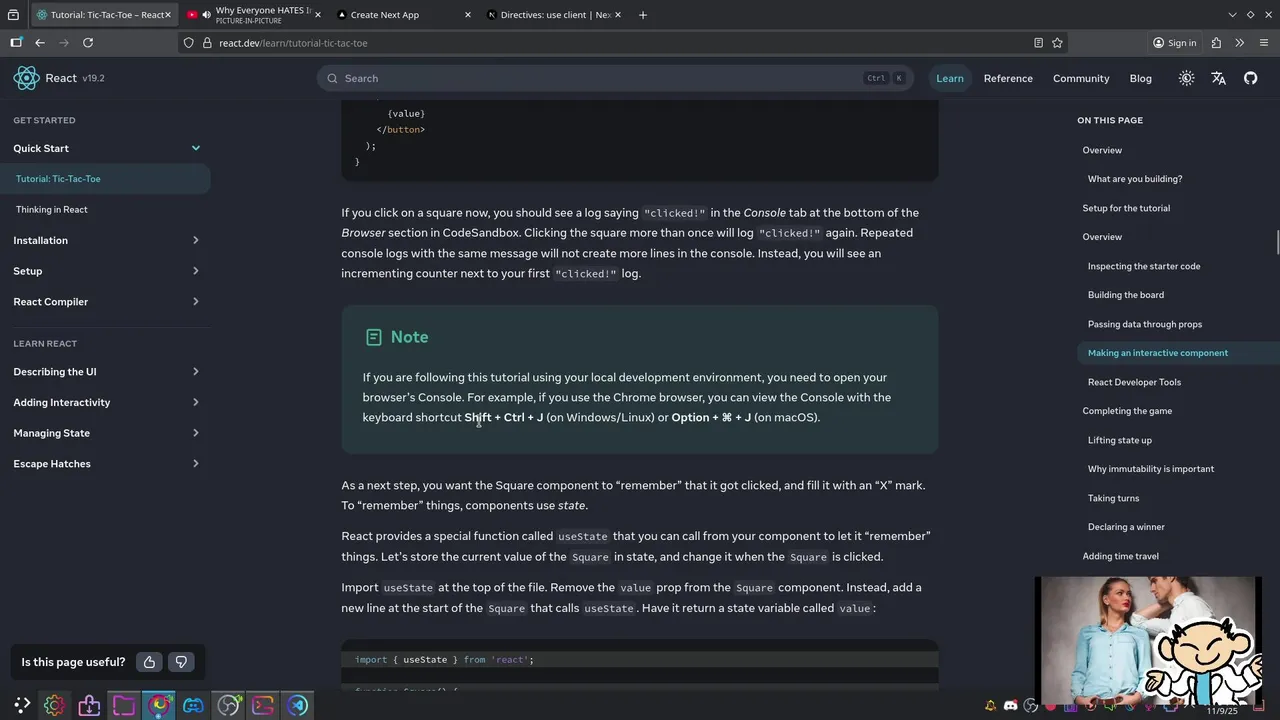Image resolution: width=1280 pixels, height=720 pixels.
Task: Open the Reference navigation item
Action: [x=1008, y=78]
